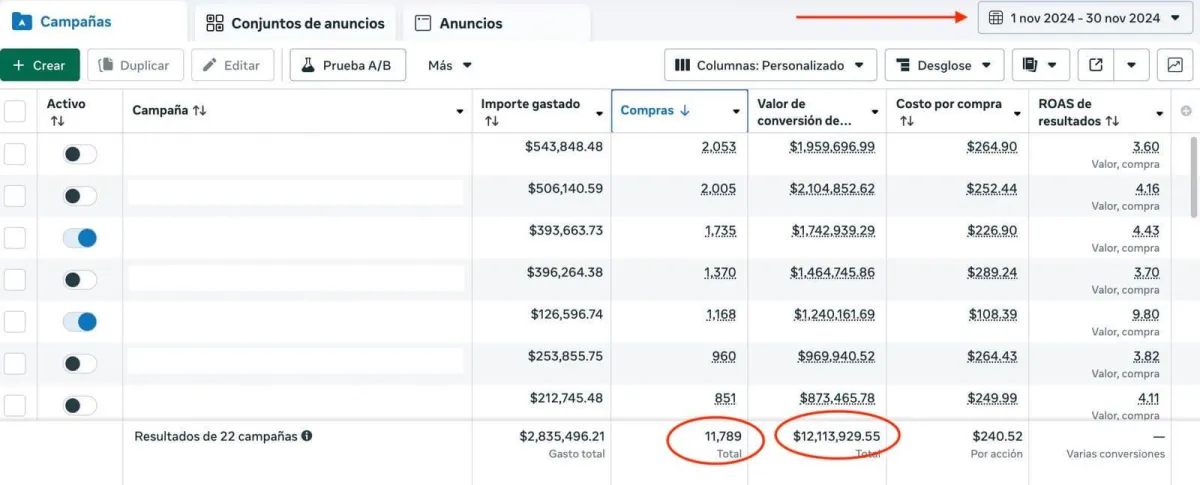Open the Desglose dropdown
This screenshot has height=485, width=1200.
point(944,65)
